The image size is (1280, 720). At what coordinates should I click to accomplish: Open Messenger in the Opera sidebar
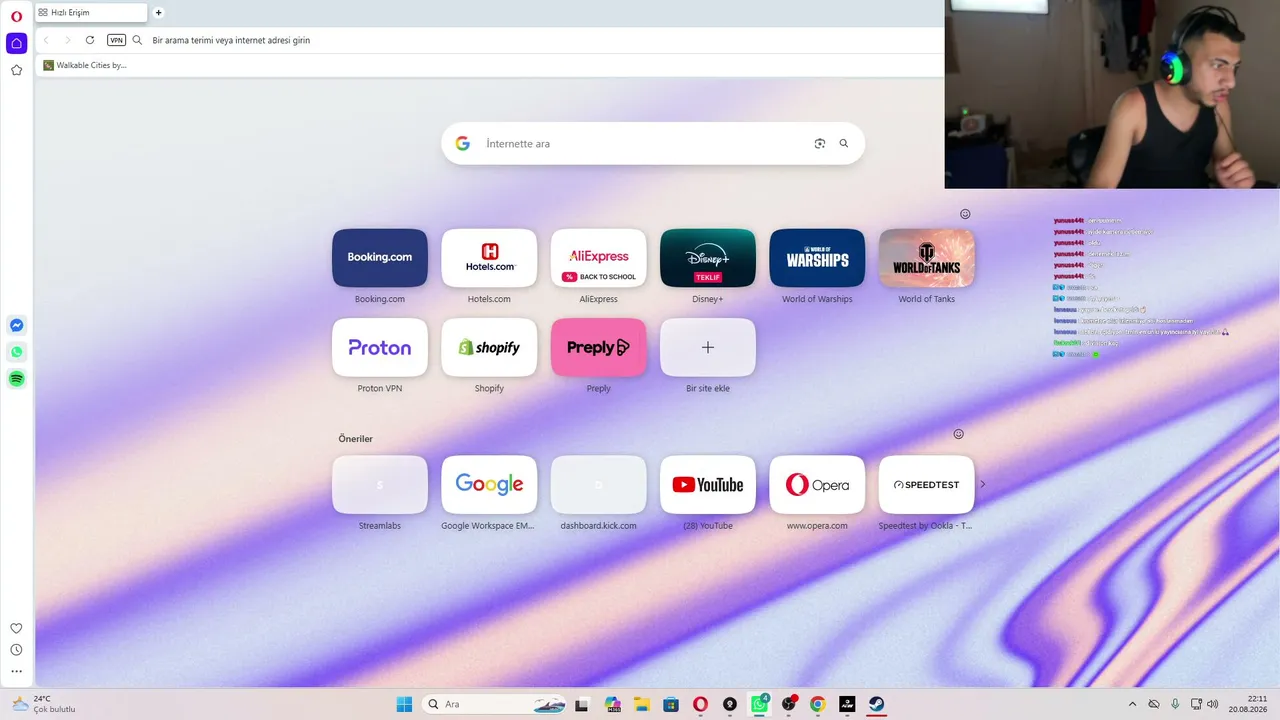16,325
